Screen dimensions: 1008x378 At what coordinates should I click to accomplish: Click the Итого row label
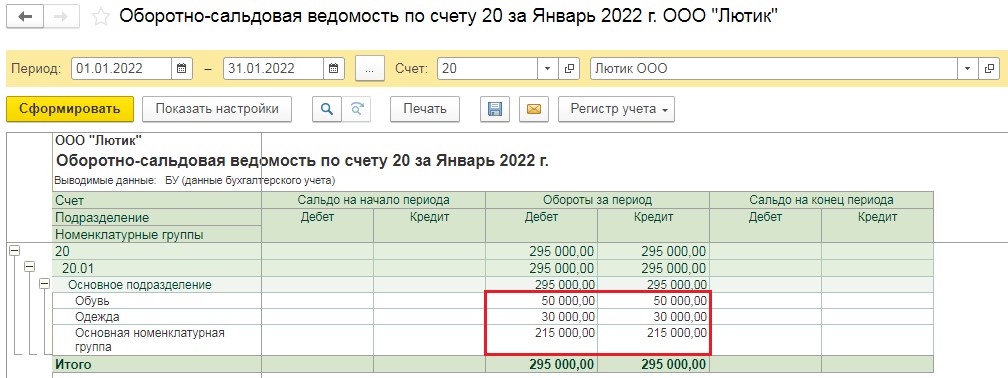73,364
